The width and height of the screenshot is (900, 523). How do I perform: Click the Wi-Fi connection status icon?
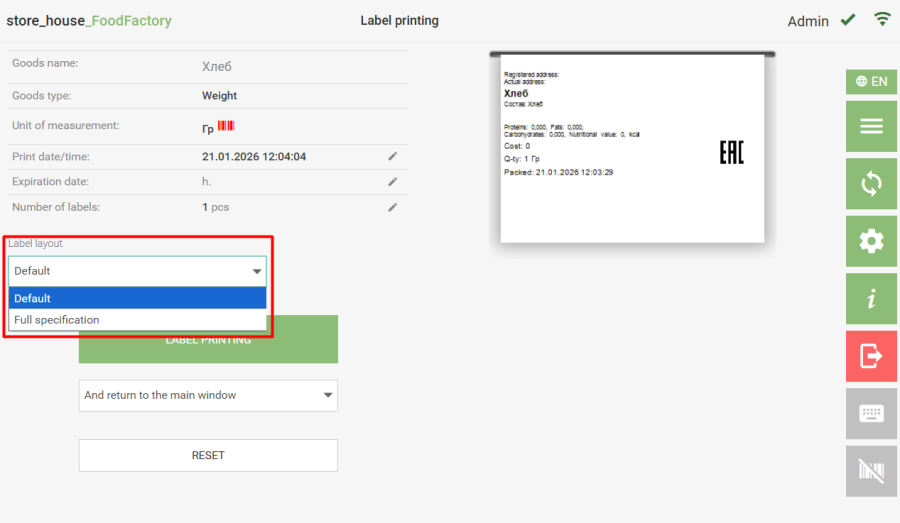(x=881, y=19)
